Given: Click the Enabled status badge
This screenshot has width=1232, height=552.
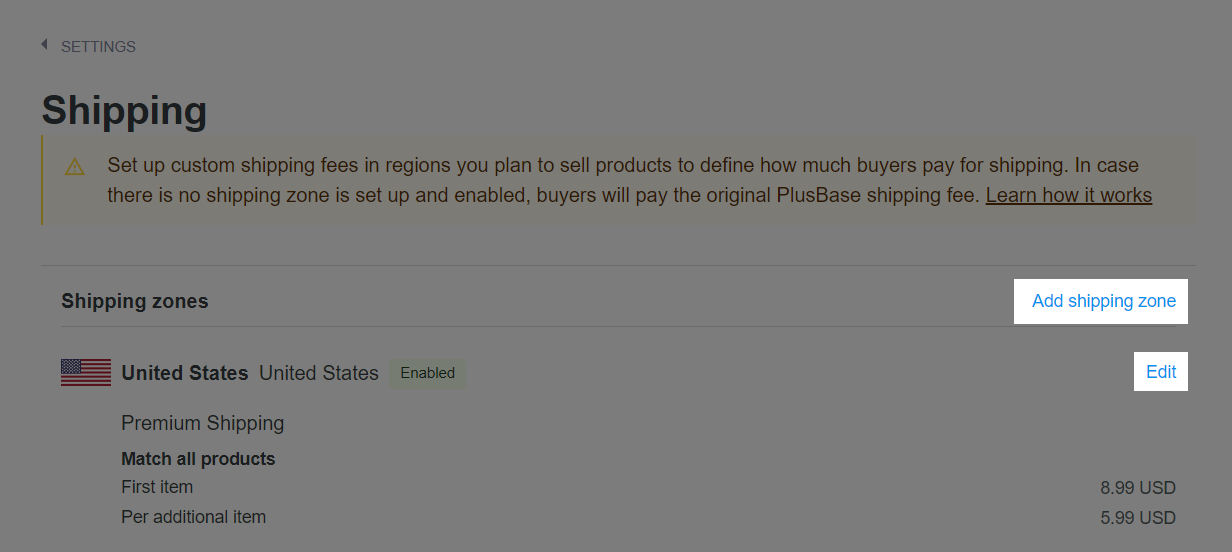Looking at the screenshot, I should (x=427, y=373).
